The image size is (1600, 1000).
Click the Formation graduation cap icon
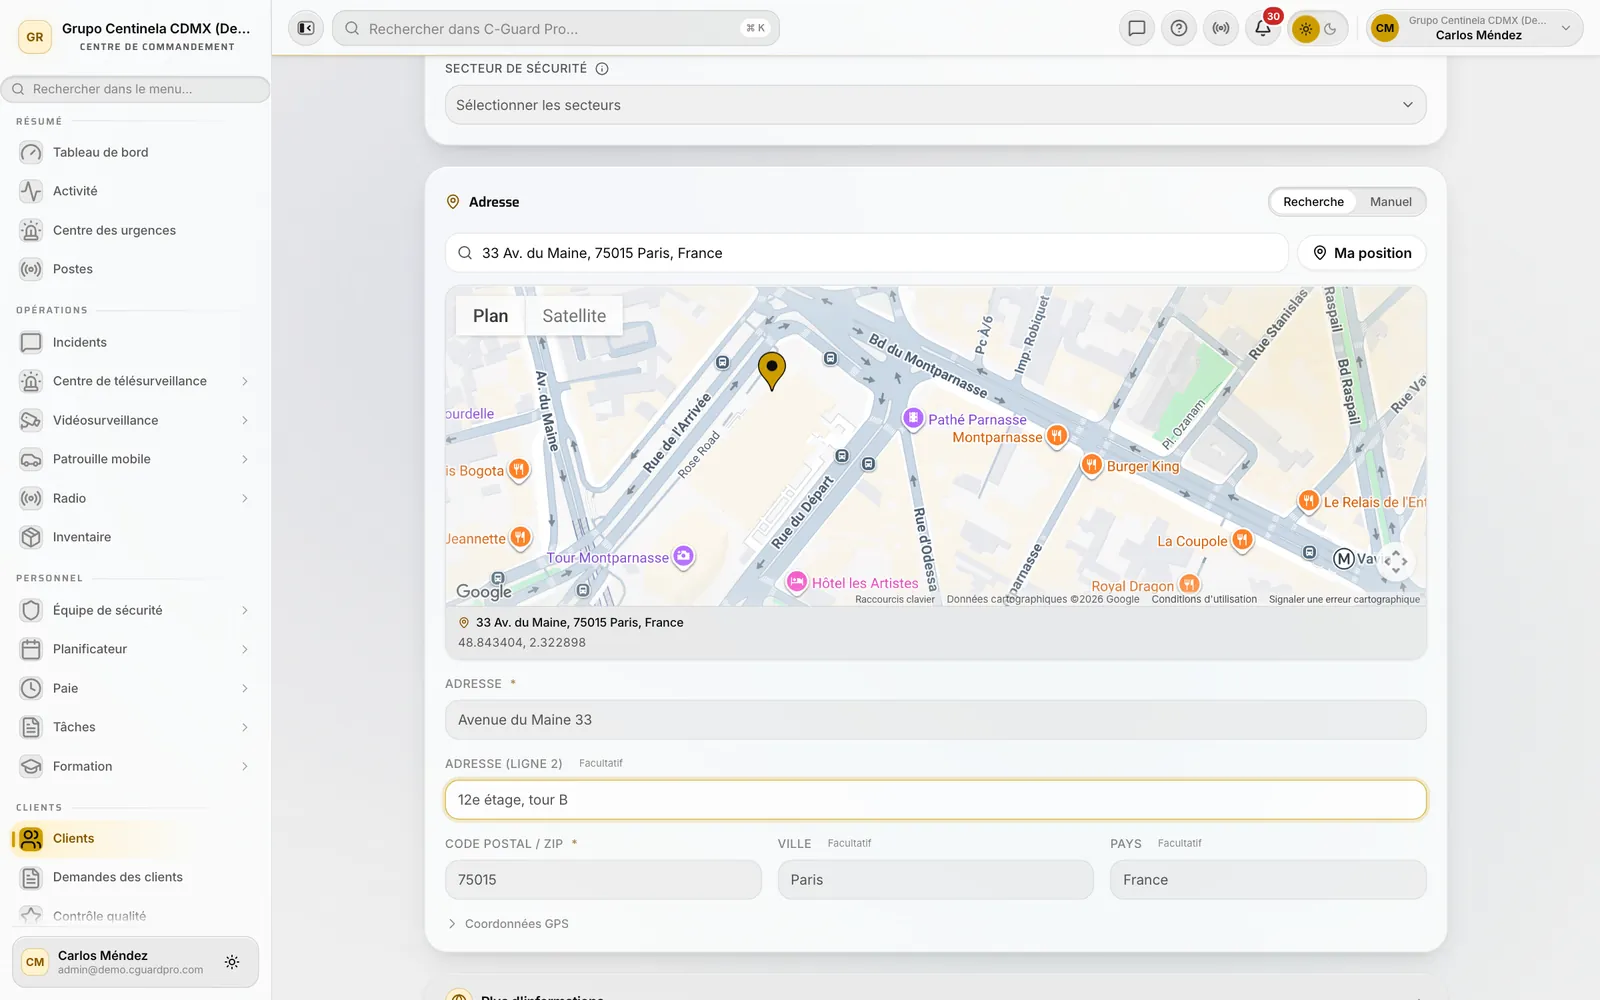[31, 766]
